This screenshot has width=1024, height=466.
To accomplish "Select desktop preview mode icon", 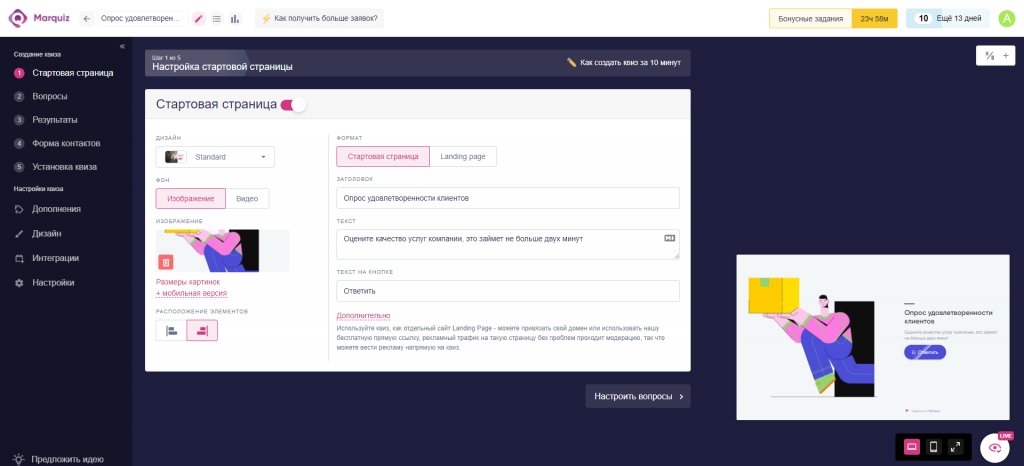I will pos(912,447).
